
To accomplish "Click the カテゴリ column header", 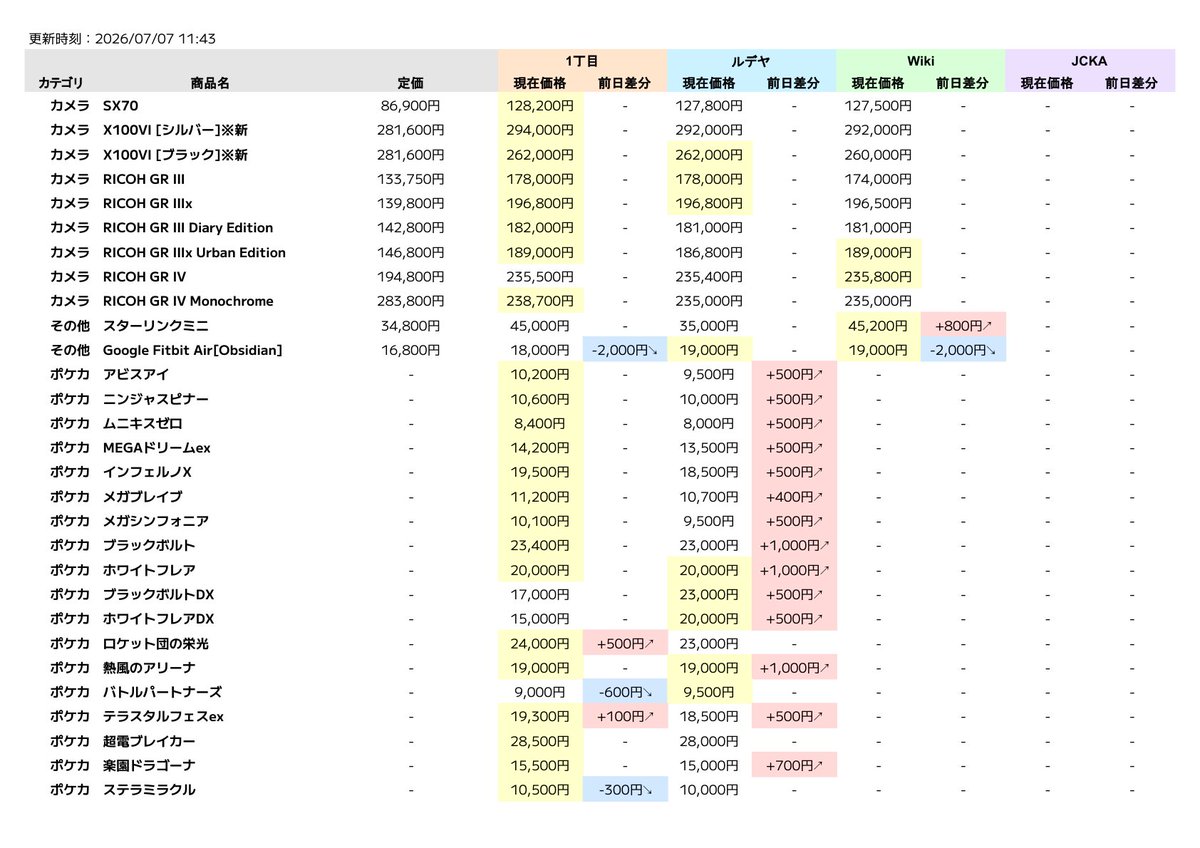I will 61,84.
